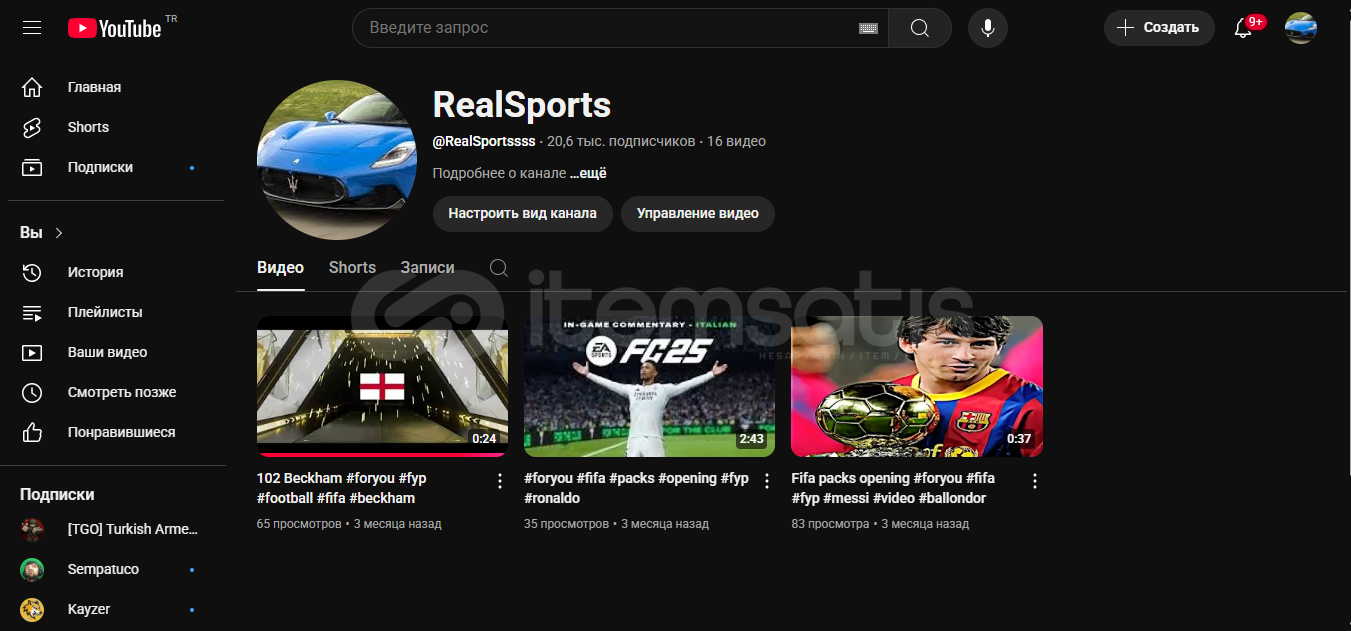Click the Подписки sidebar icon
Viewport: 1351px width, 631px height.
tap(32, 167)
